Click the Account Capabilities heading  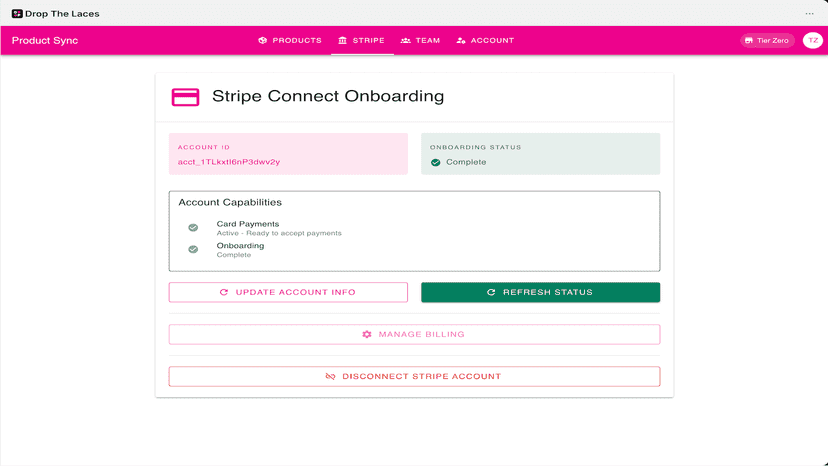pyautogui.click(x=230, y=202)
